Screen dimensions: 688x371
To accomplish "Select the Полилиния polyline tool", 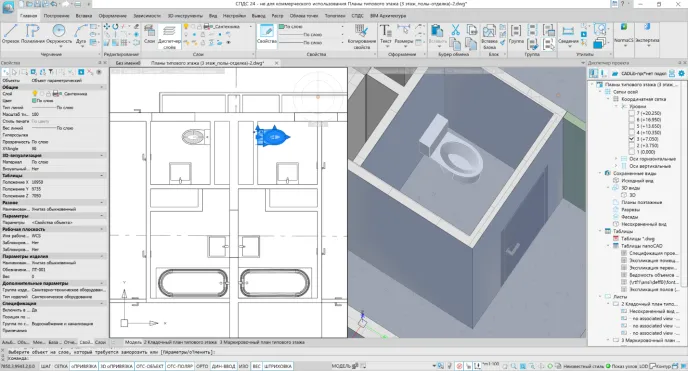I will (32, 34).
